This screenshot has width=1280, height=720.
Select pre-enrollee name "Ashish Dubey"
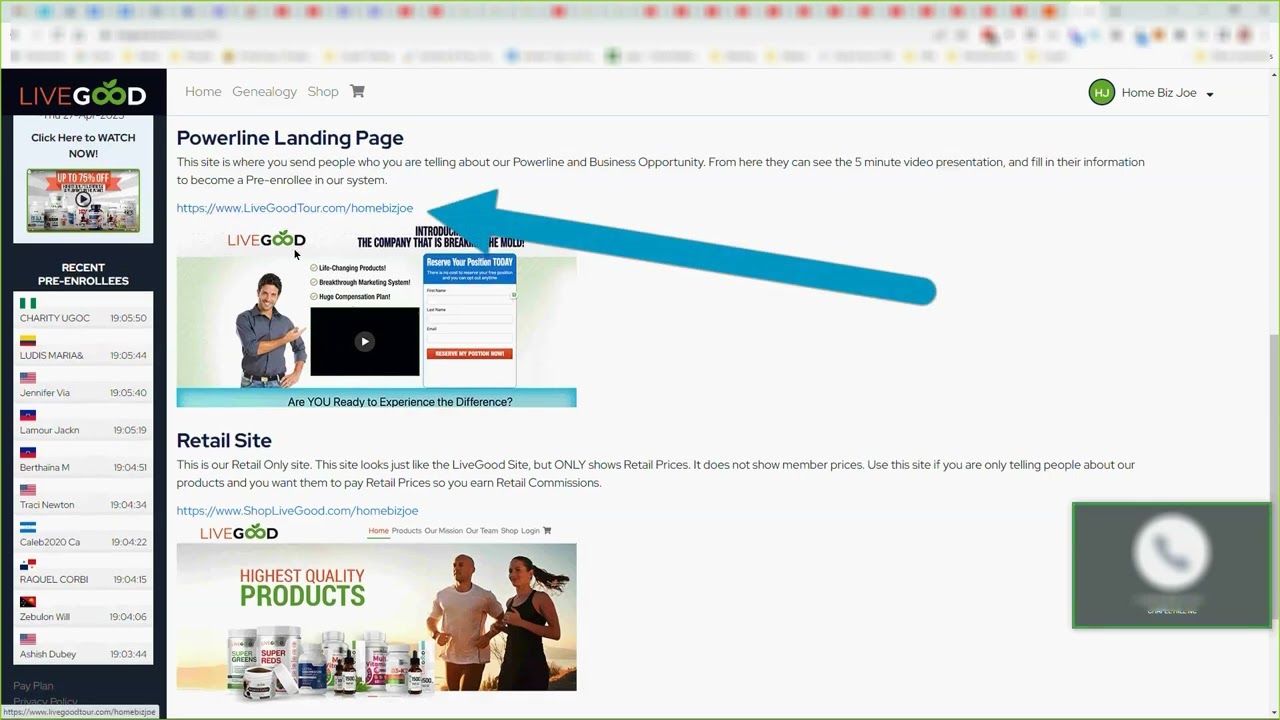[x=48, y=654]
